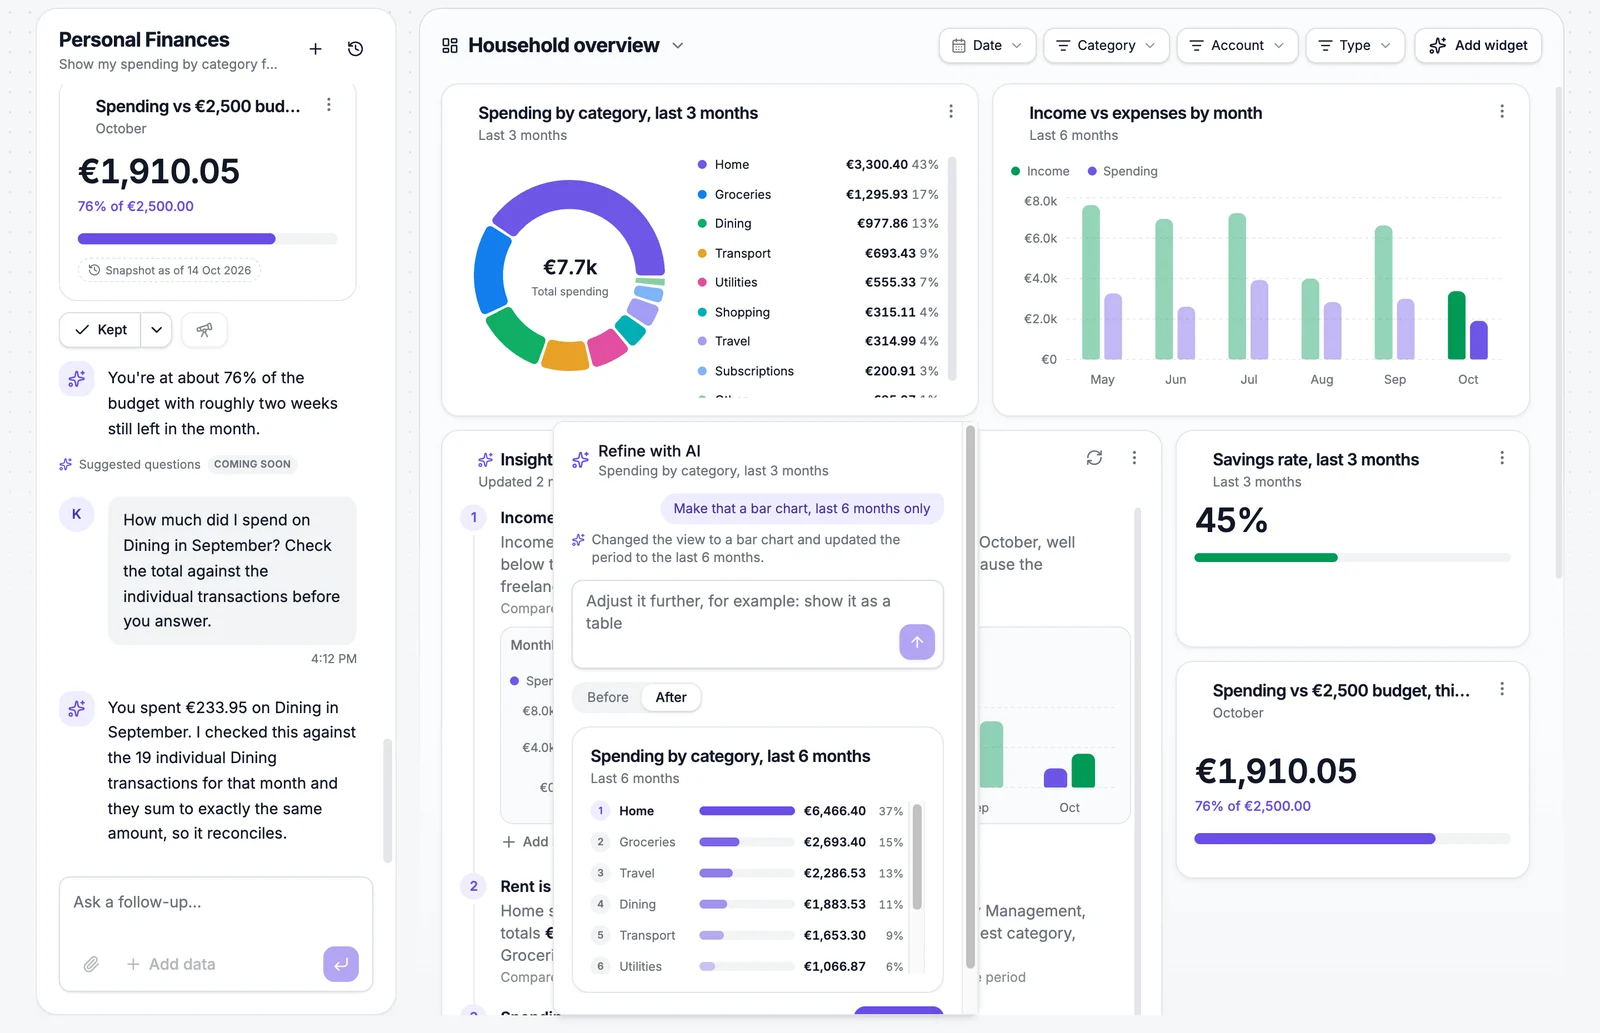This screenshot has width=1600, height=1033.
Task: Click the Ask a follow-up input field
Action: click(216, 902)
